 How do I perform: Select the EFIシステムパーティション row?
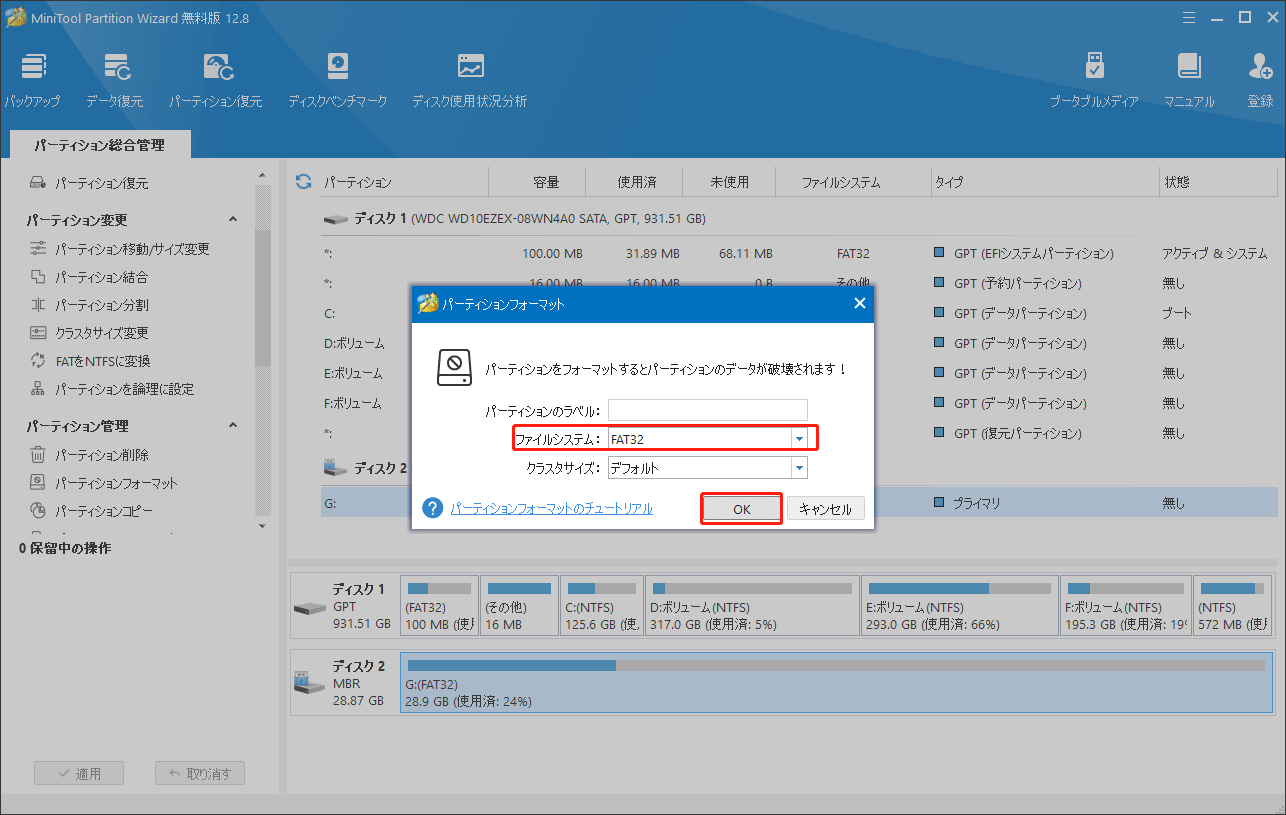click(x=797, y=254)
